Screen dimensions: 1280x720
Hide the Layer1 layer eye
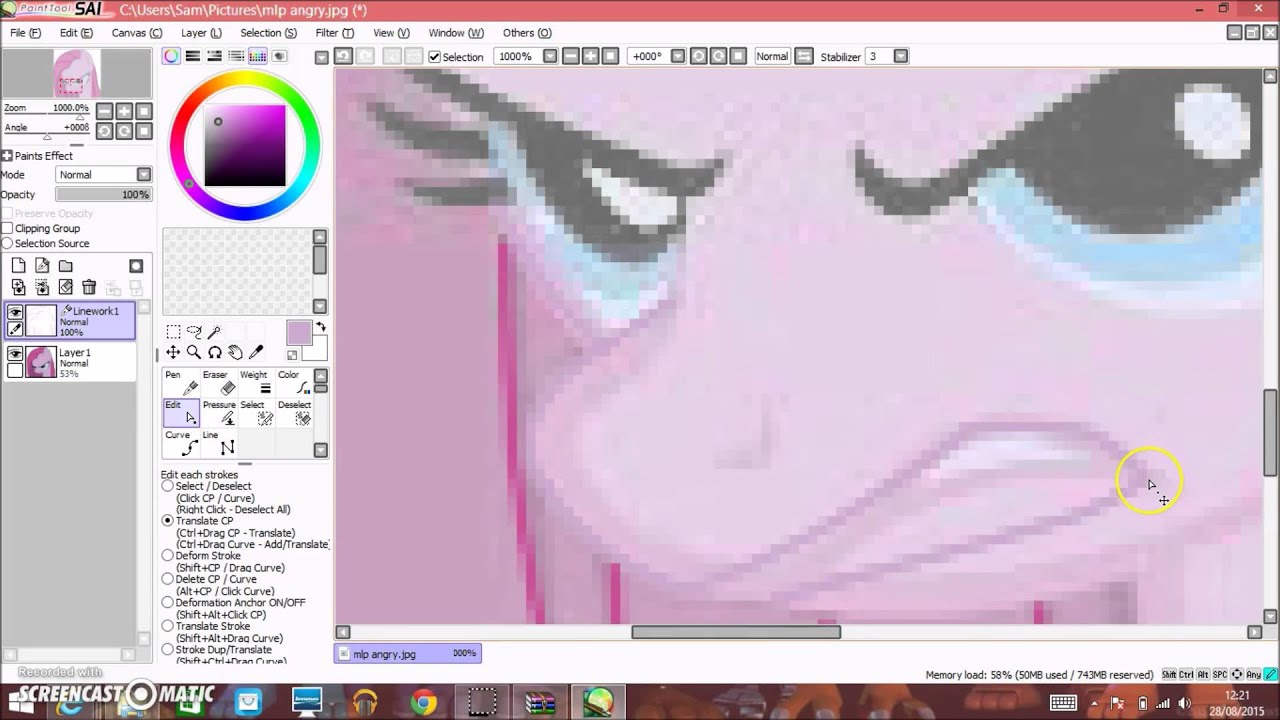(x=15, y=354)
